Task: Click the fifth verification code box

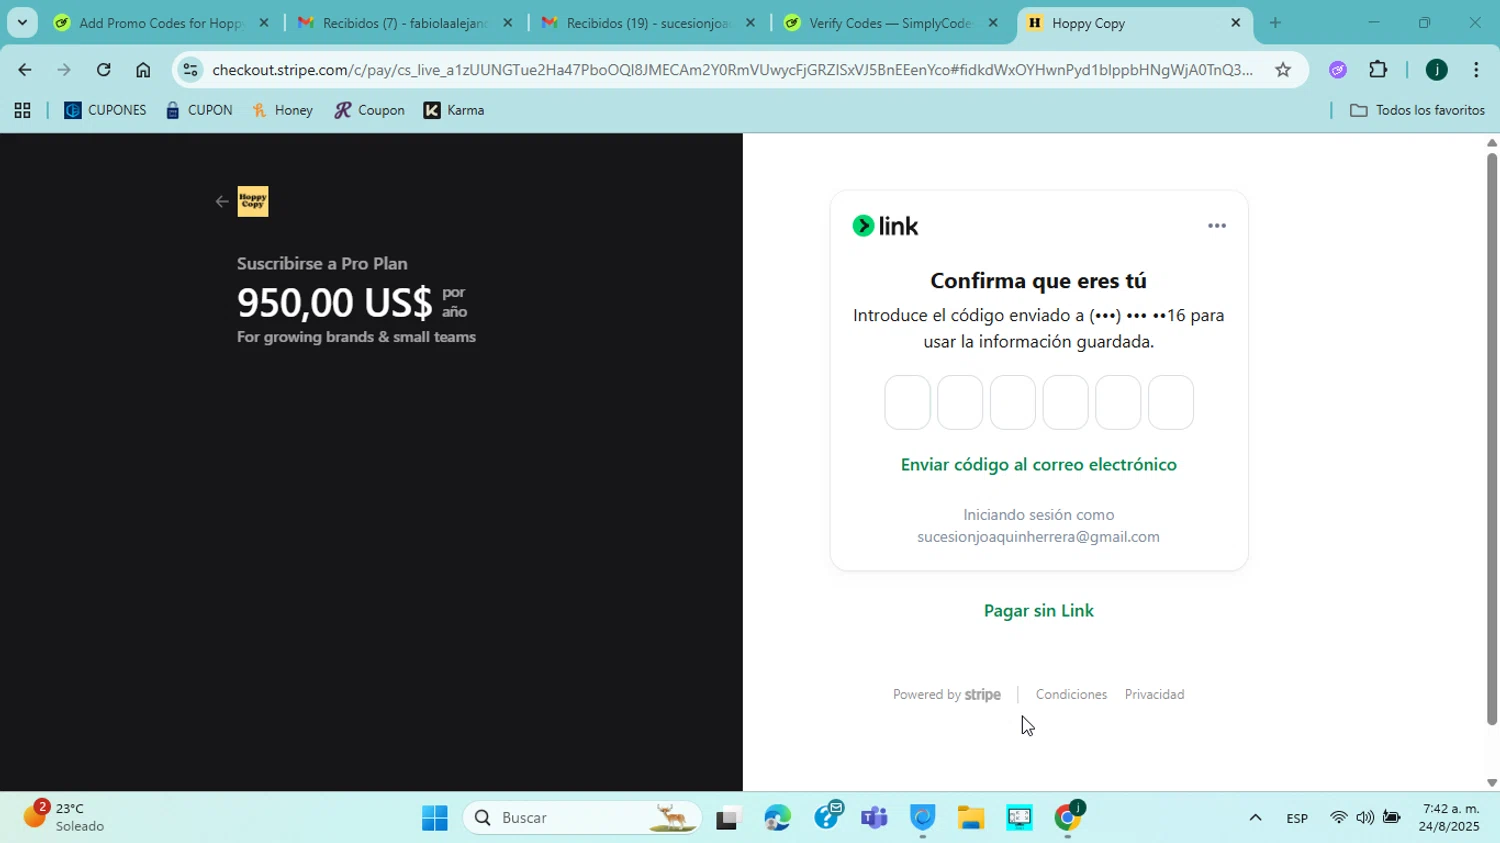Action: tap(1118, 403)
